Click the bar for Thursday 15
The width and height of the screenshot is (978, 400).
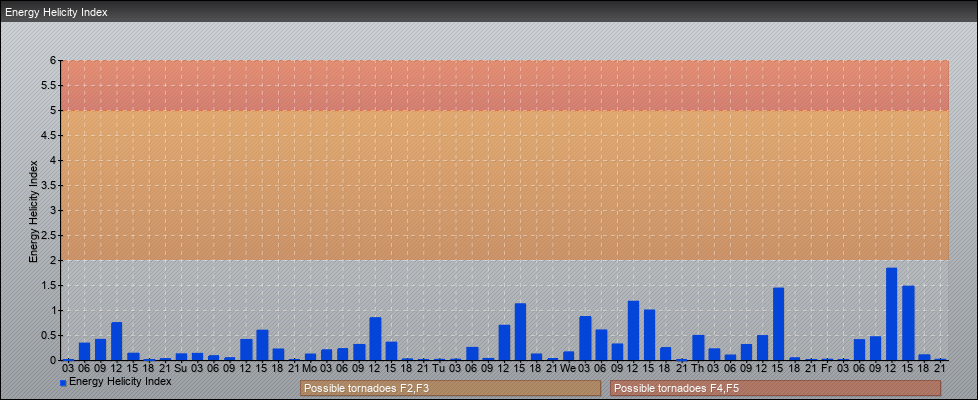(778, 324)
